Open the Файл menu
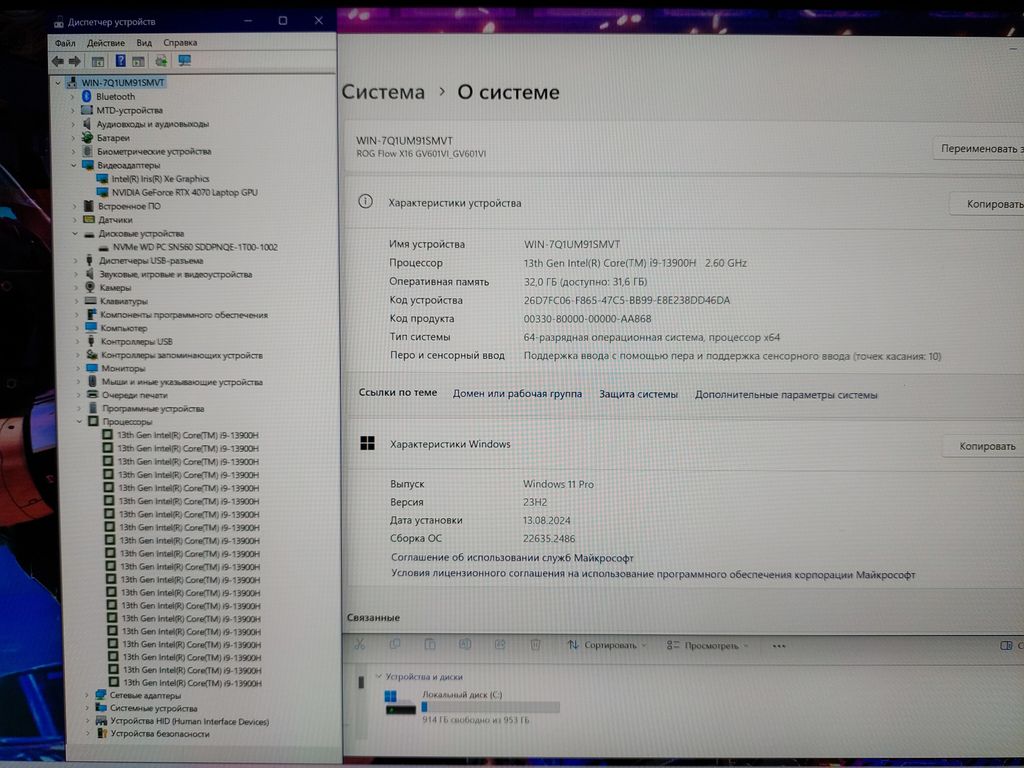Viewport: 1024px width, 768px height. (65, 43)
